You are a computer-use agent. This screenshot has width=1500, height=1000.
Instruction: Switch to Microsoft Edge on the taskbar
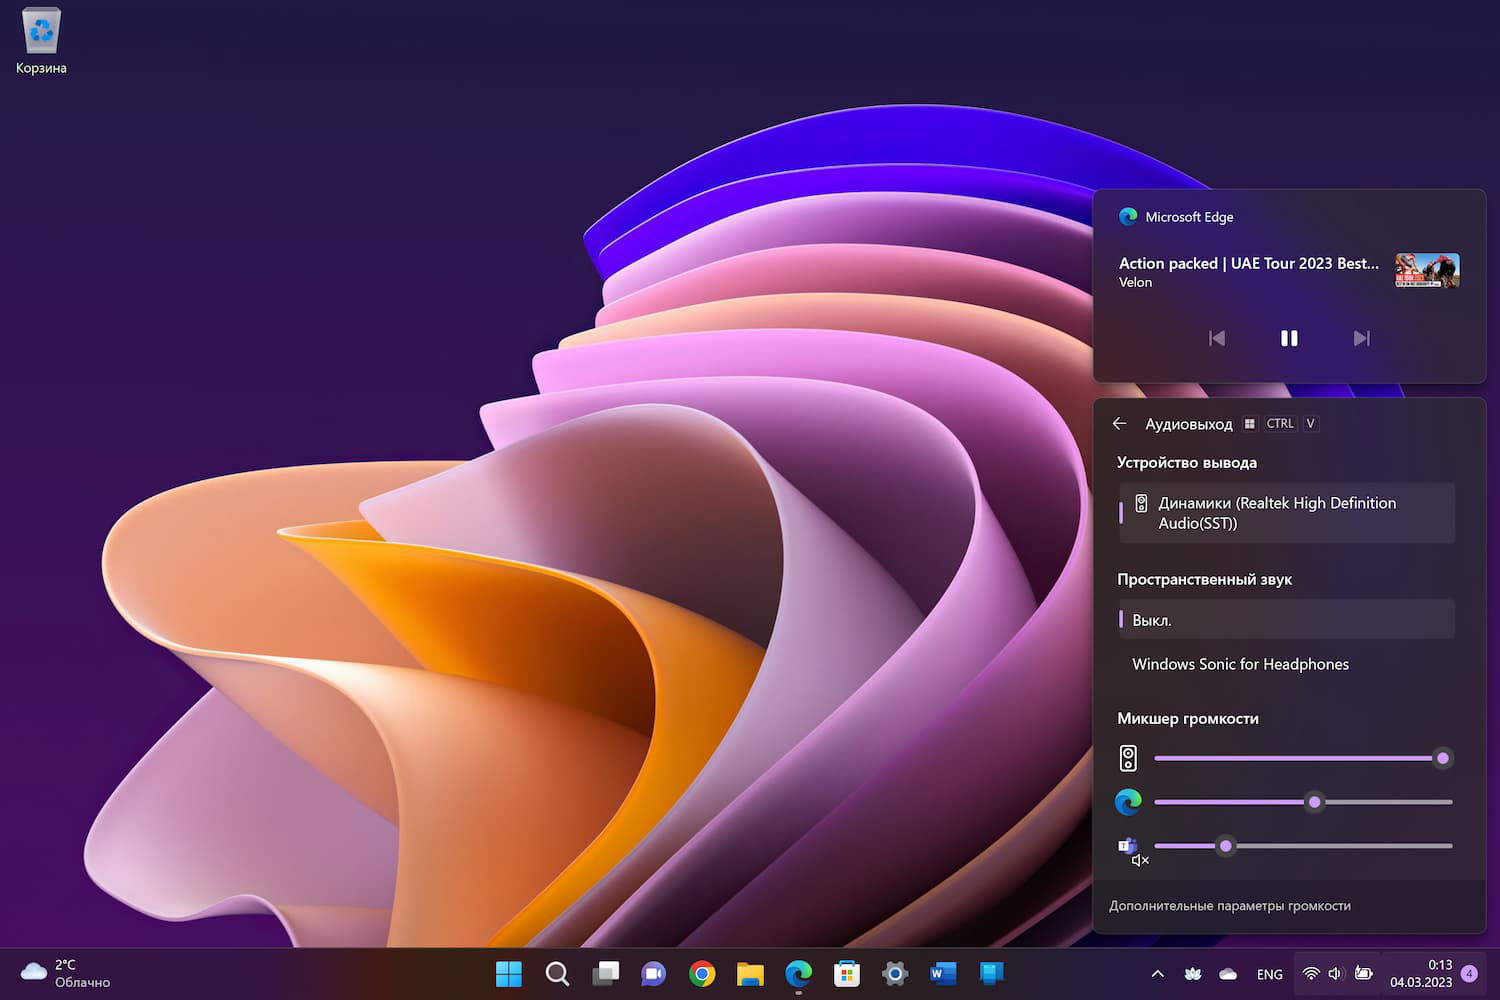coord(798,973)
